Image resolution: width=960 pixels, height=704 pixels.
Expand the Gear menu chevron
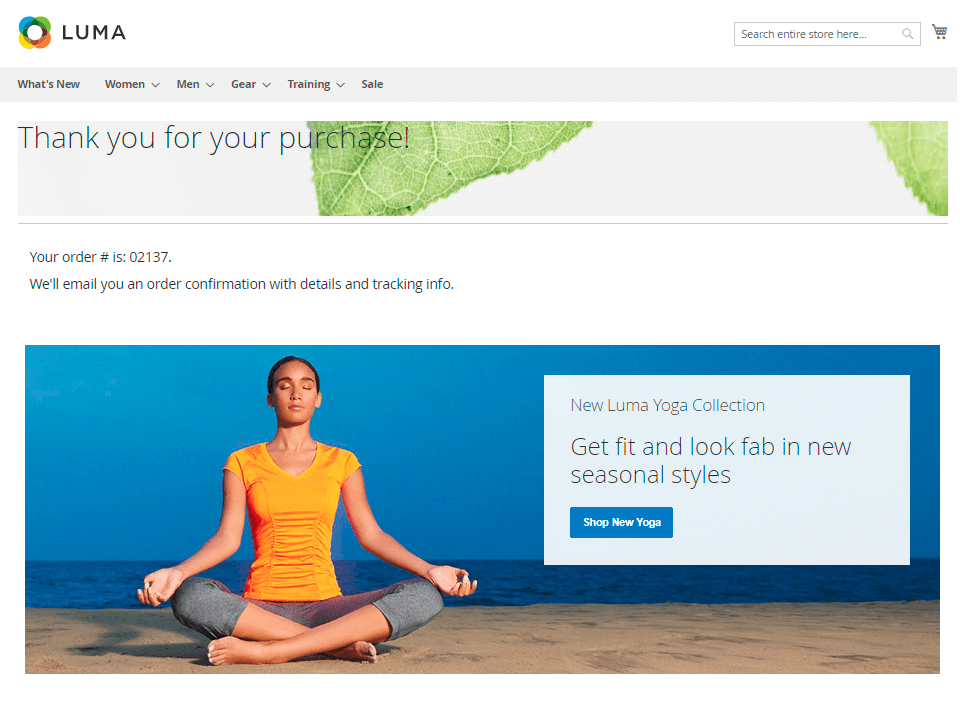point(266,85)
